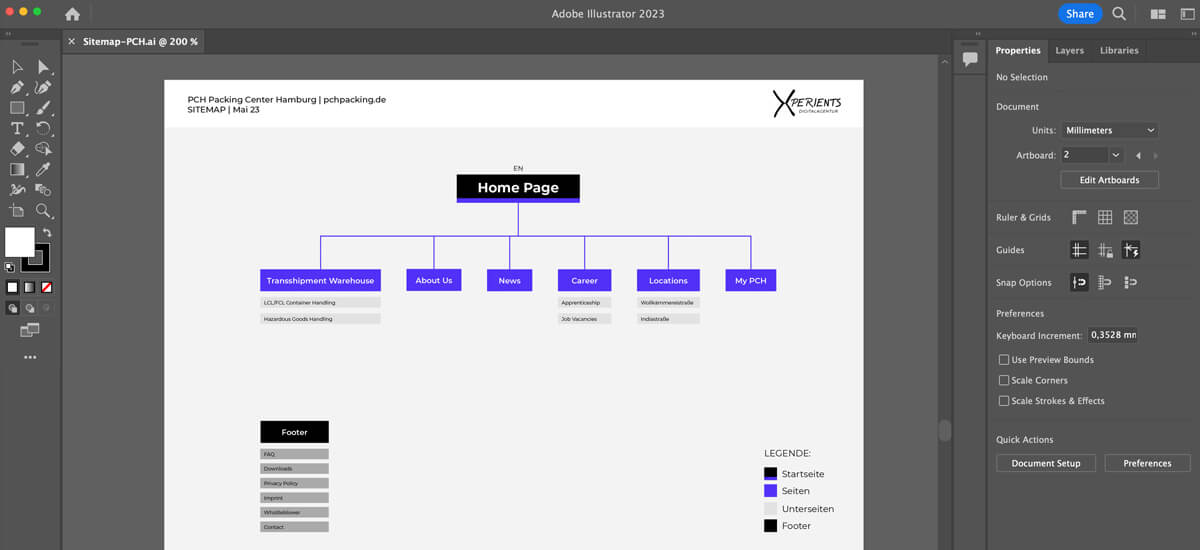
Task: Go to next artboard arrow
Action: pyautogui.click(x=1156, y=156)
